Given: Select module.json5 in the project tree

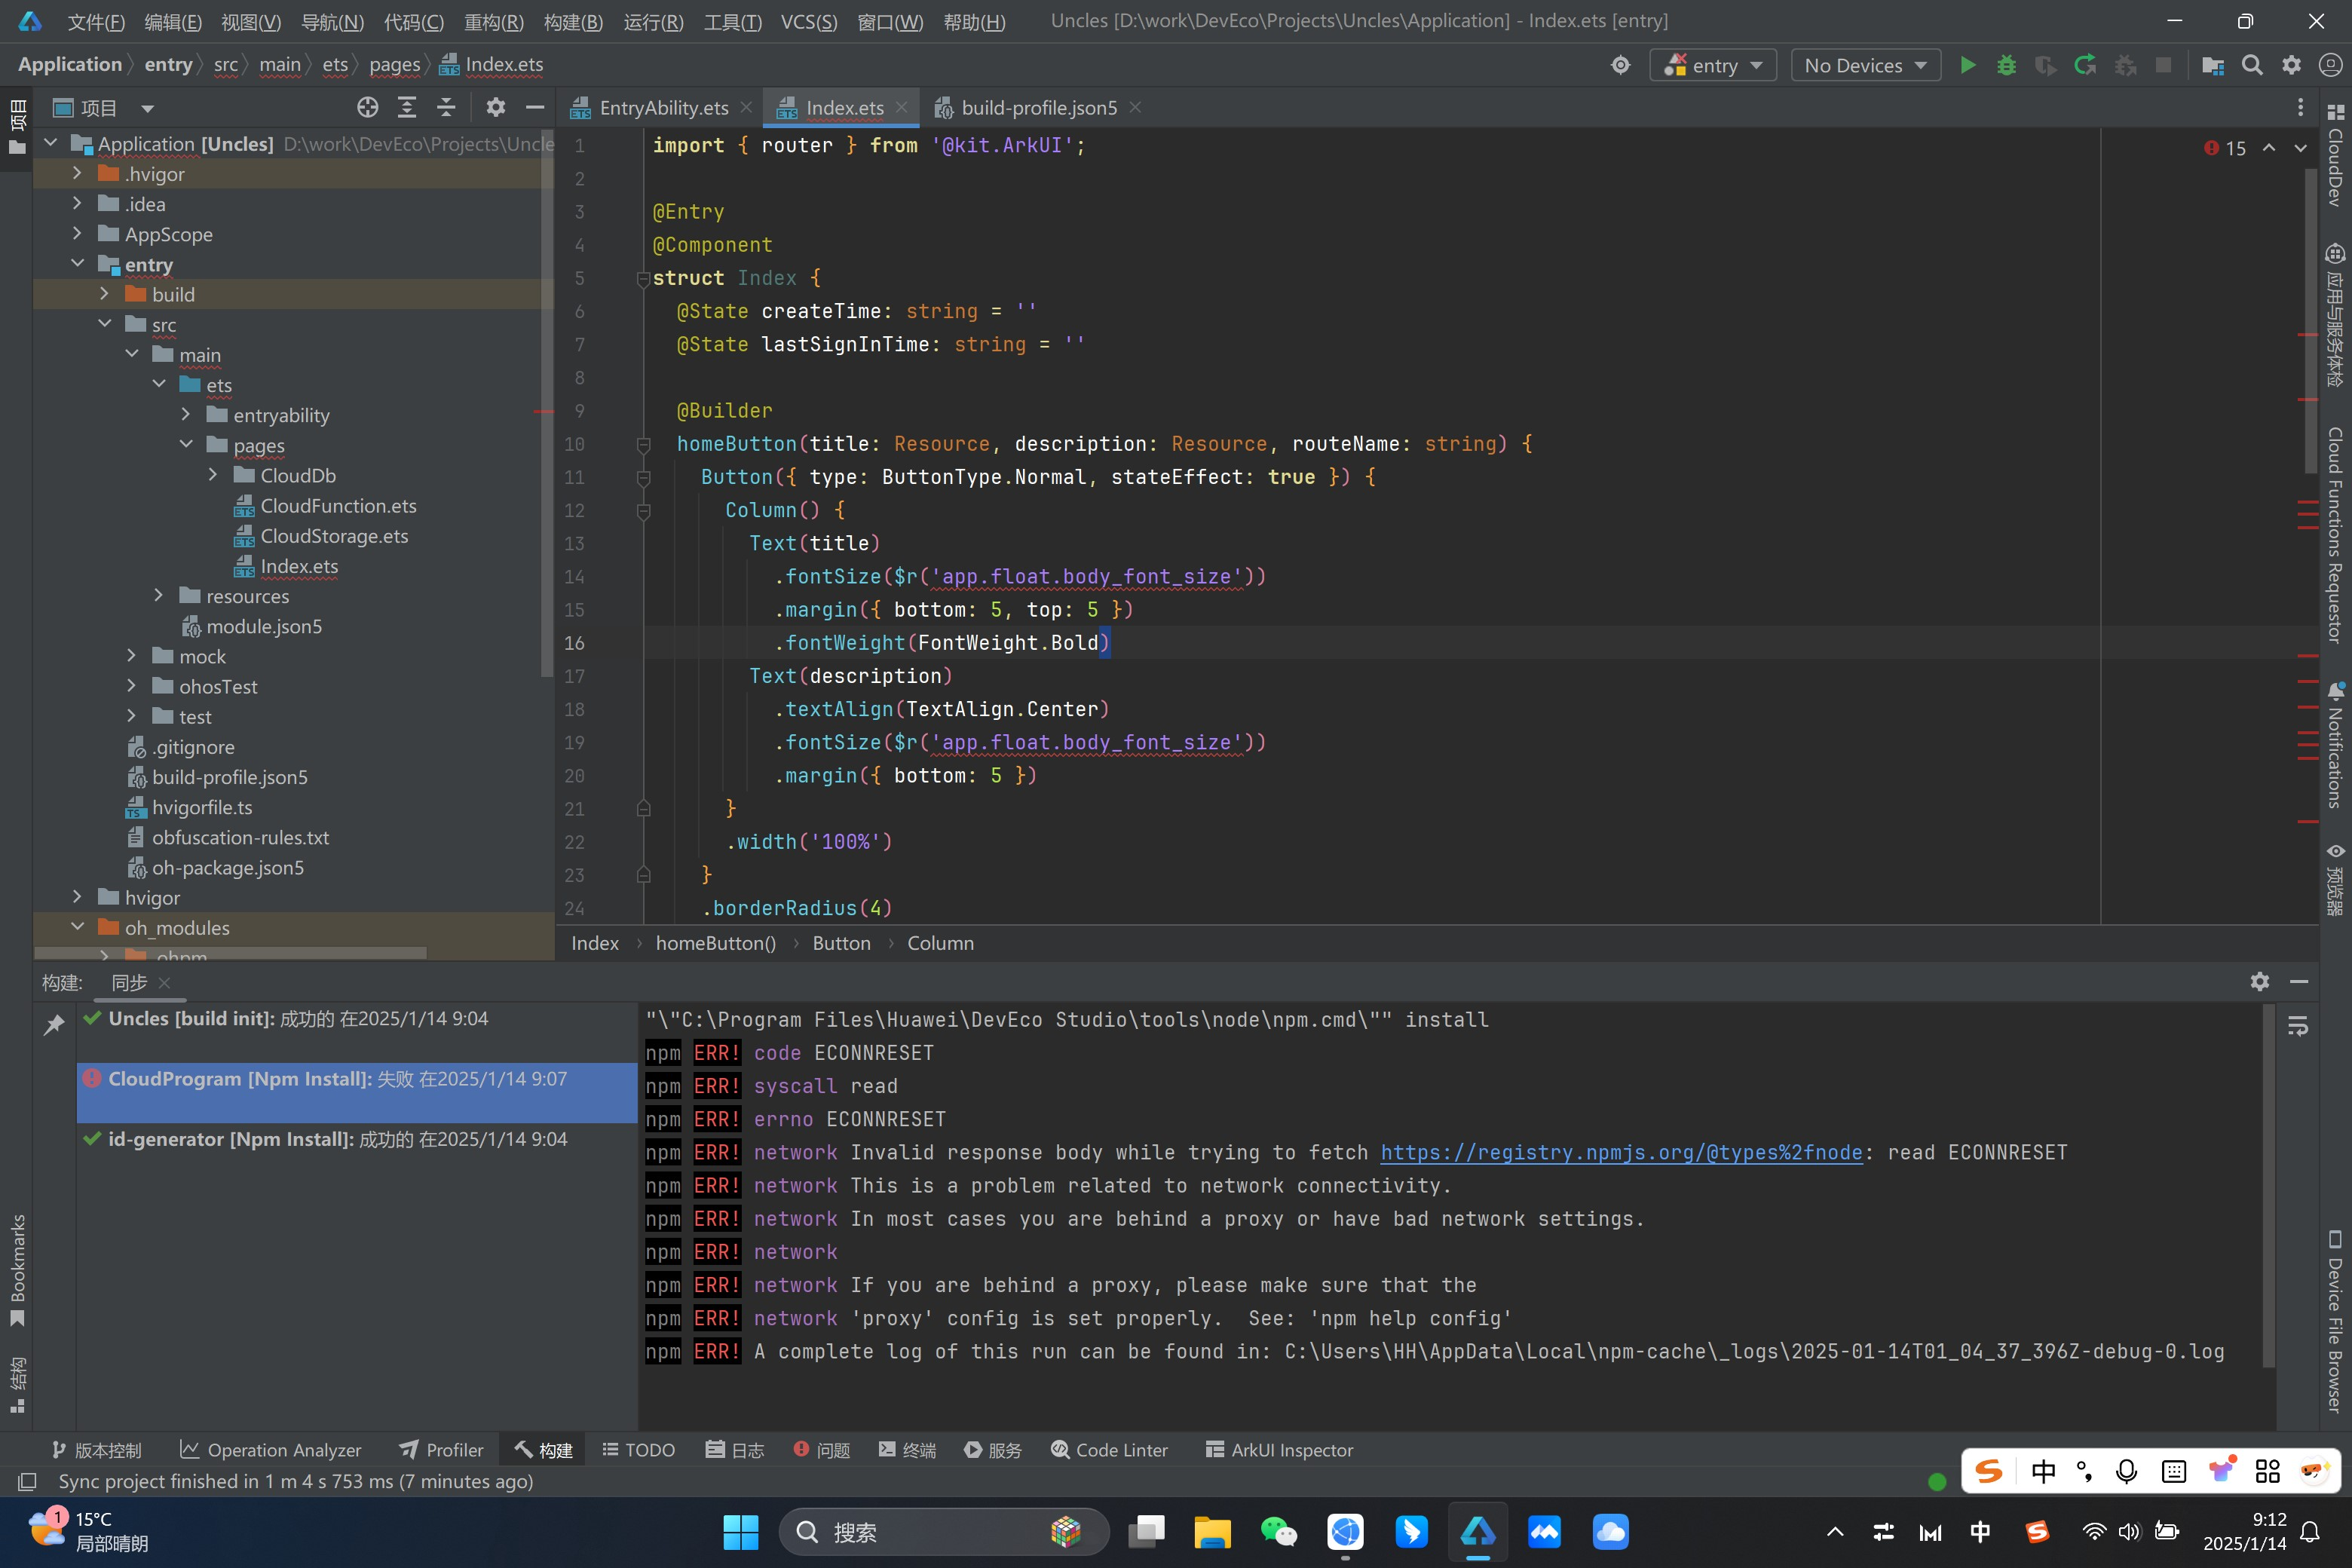Looking at the screenshot, I should (264, 626).
